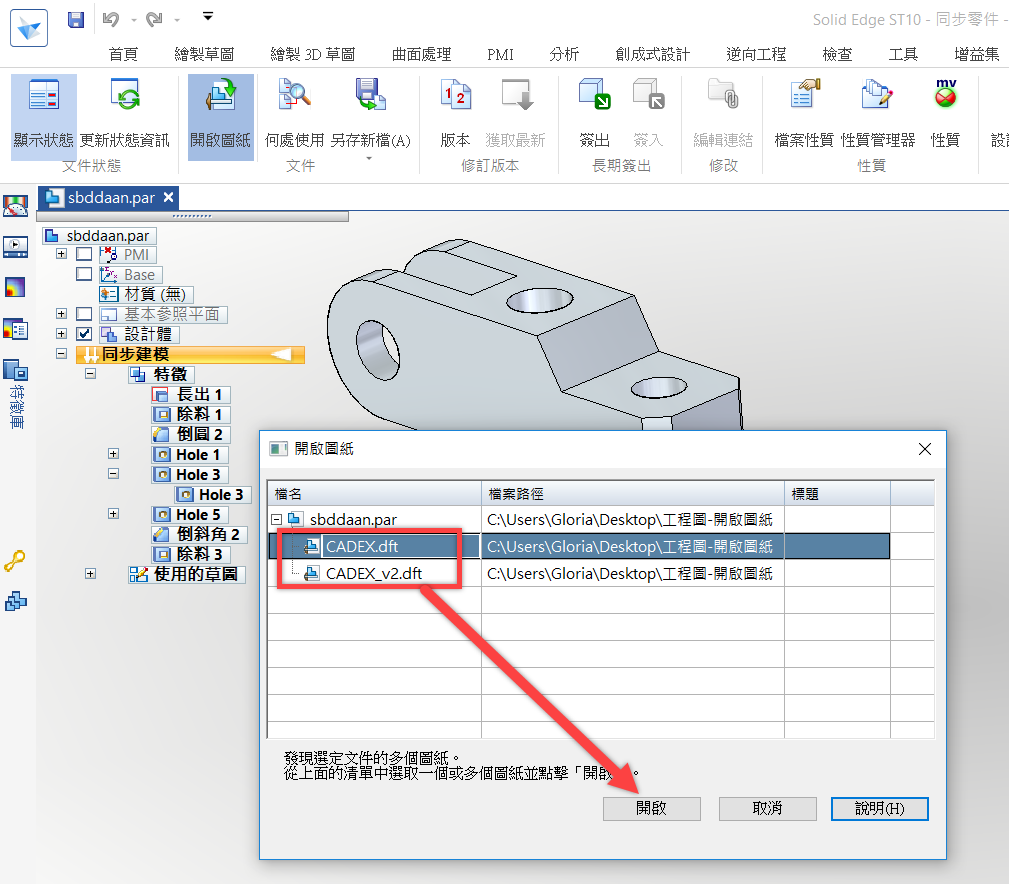
Task: Click the 性質管理器 icon
Action: click(878, 95)
